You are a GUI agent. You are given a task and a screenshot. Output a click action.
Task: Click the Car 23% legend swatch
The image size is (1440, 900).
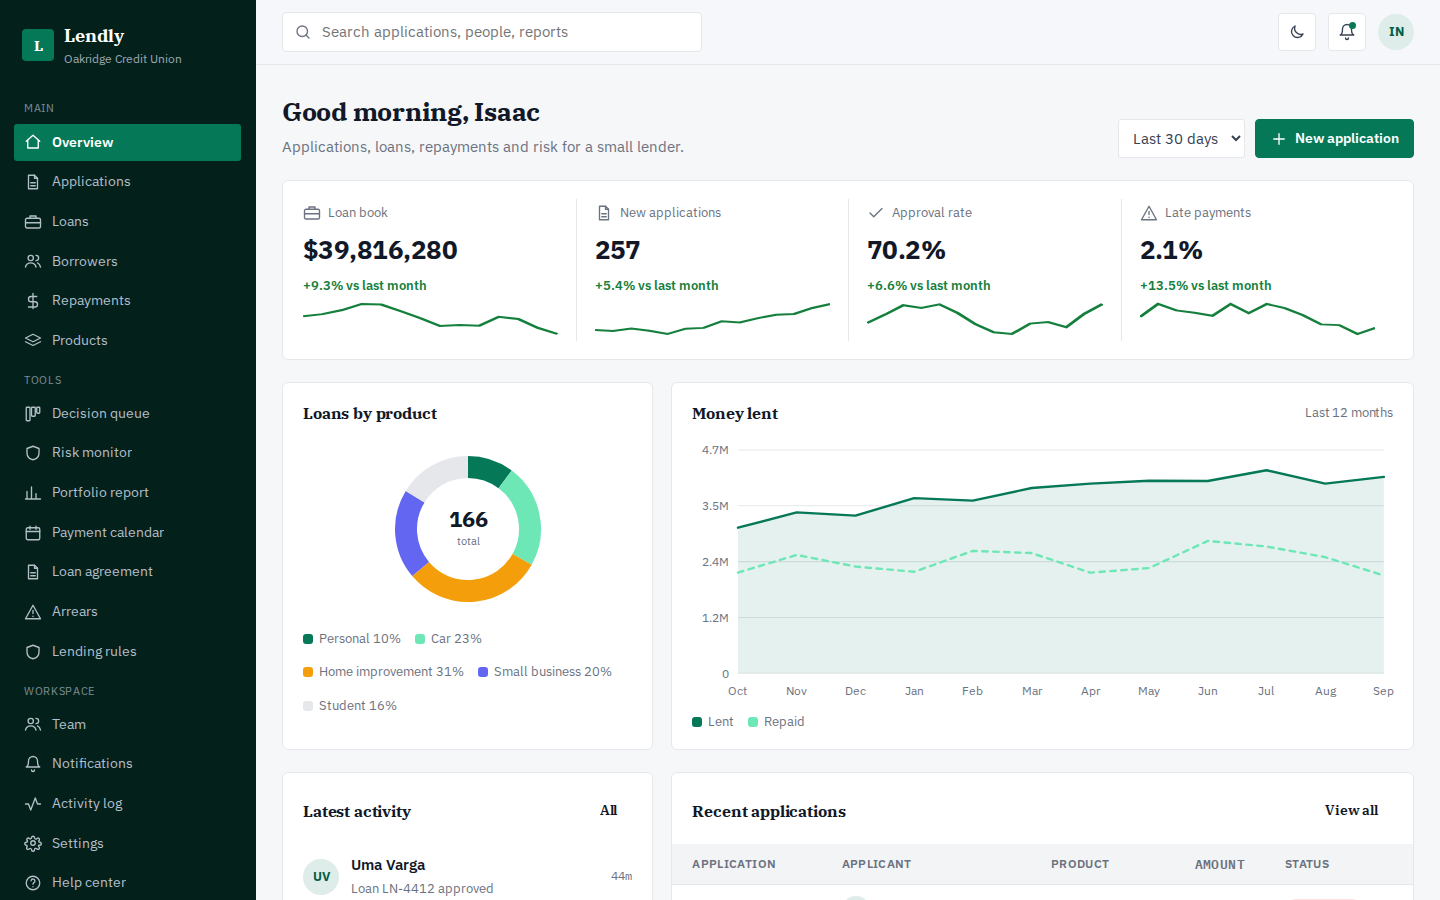420,639
